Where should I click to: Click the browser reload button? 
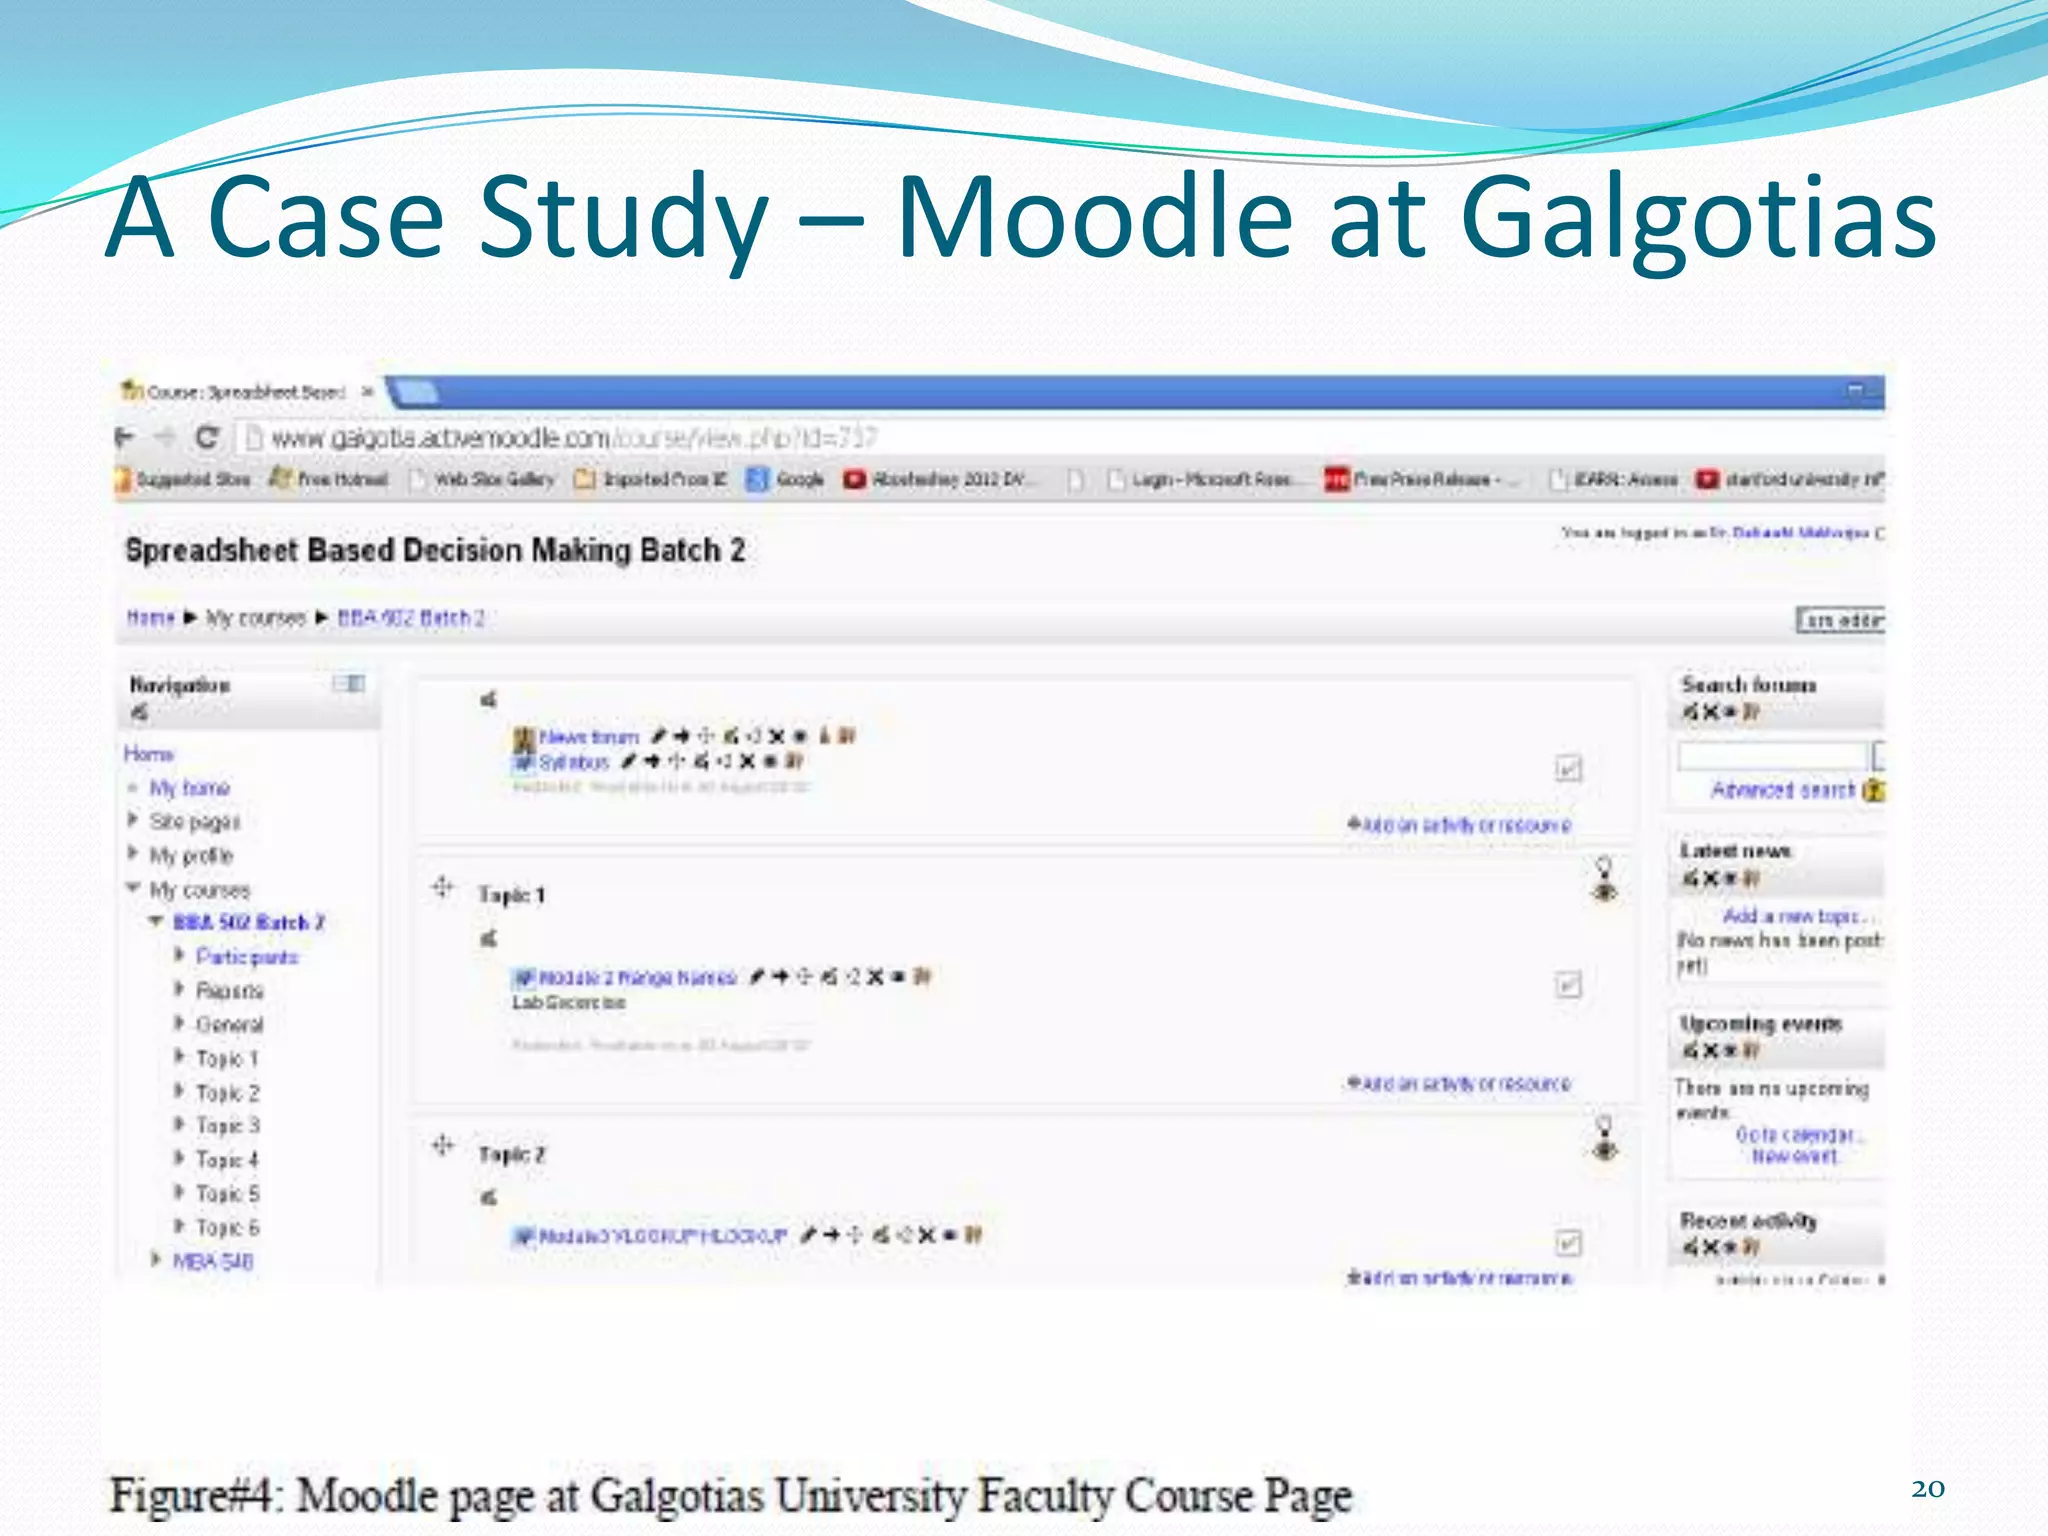pyautogui.click(x=207, y=437)
